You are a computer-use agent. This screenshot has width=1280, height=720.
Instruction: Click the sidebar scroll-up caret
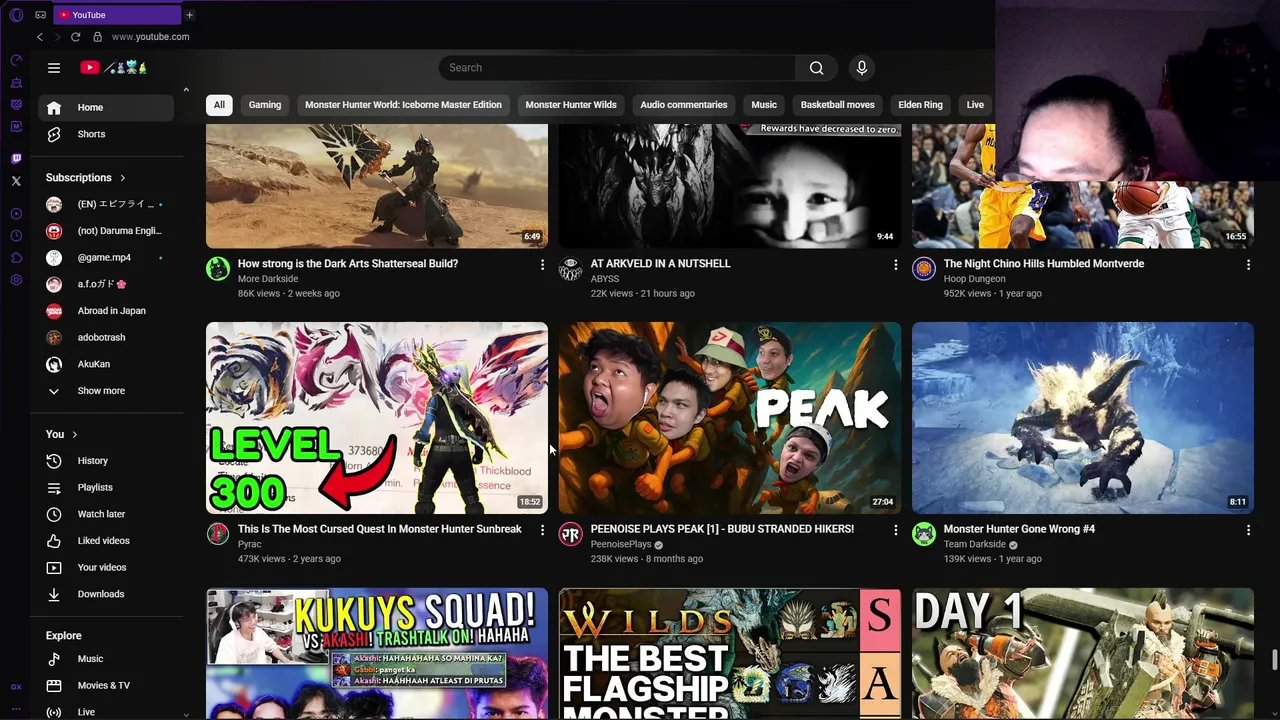[x=186, y=91]
